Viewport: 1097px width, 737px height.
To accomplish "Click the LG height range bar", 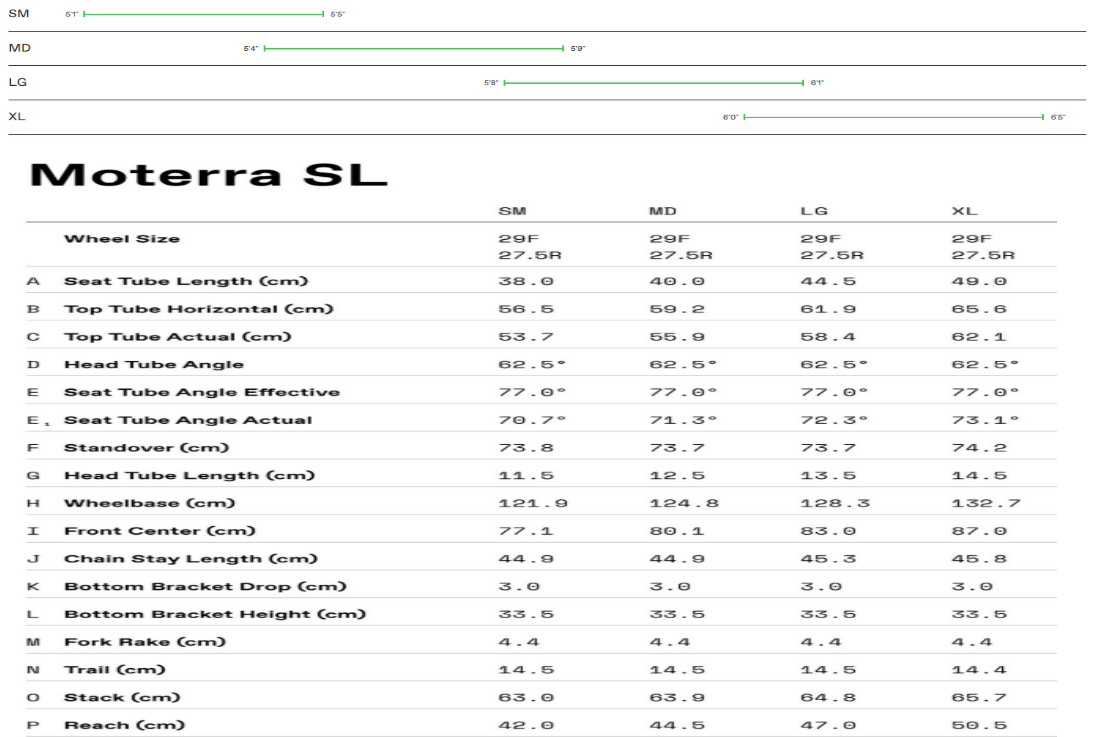I will [654, 83].
